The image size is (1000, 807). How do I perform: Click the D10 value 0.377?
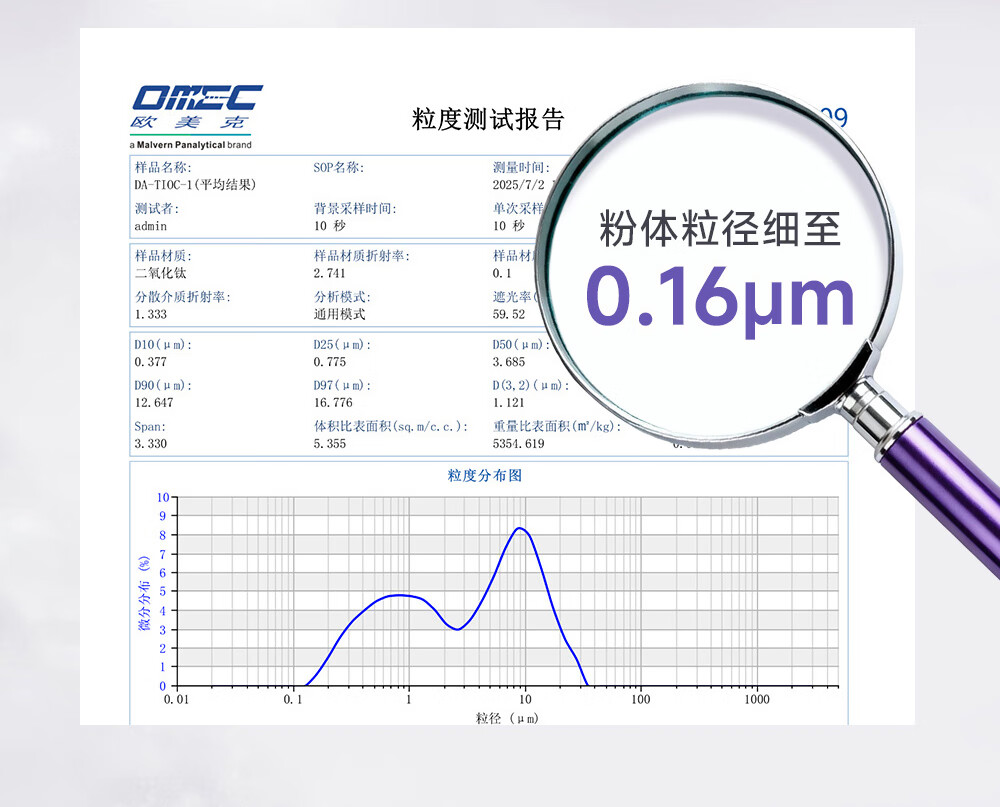pos(151,362)
